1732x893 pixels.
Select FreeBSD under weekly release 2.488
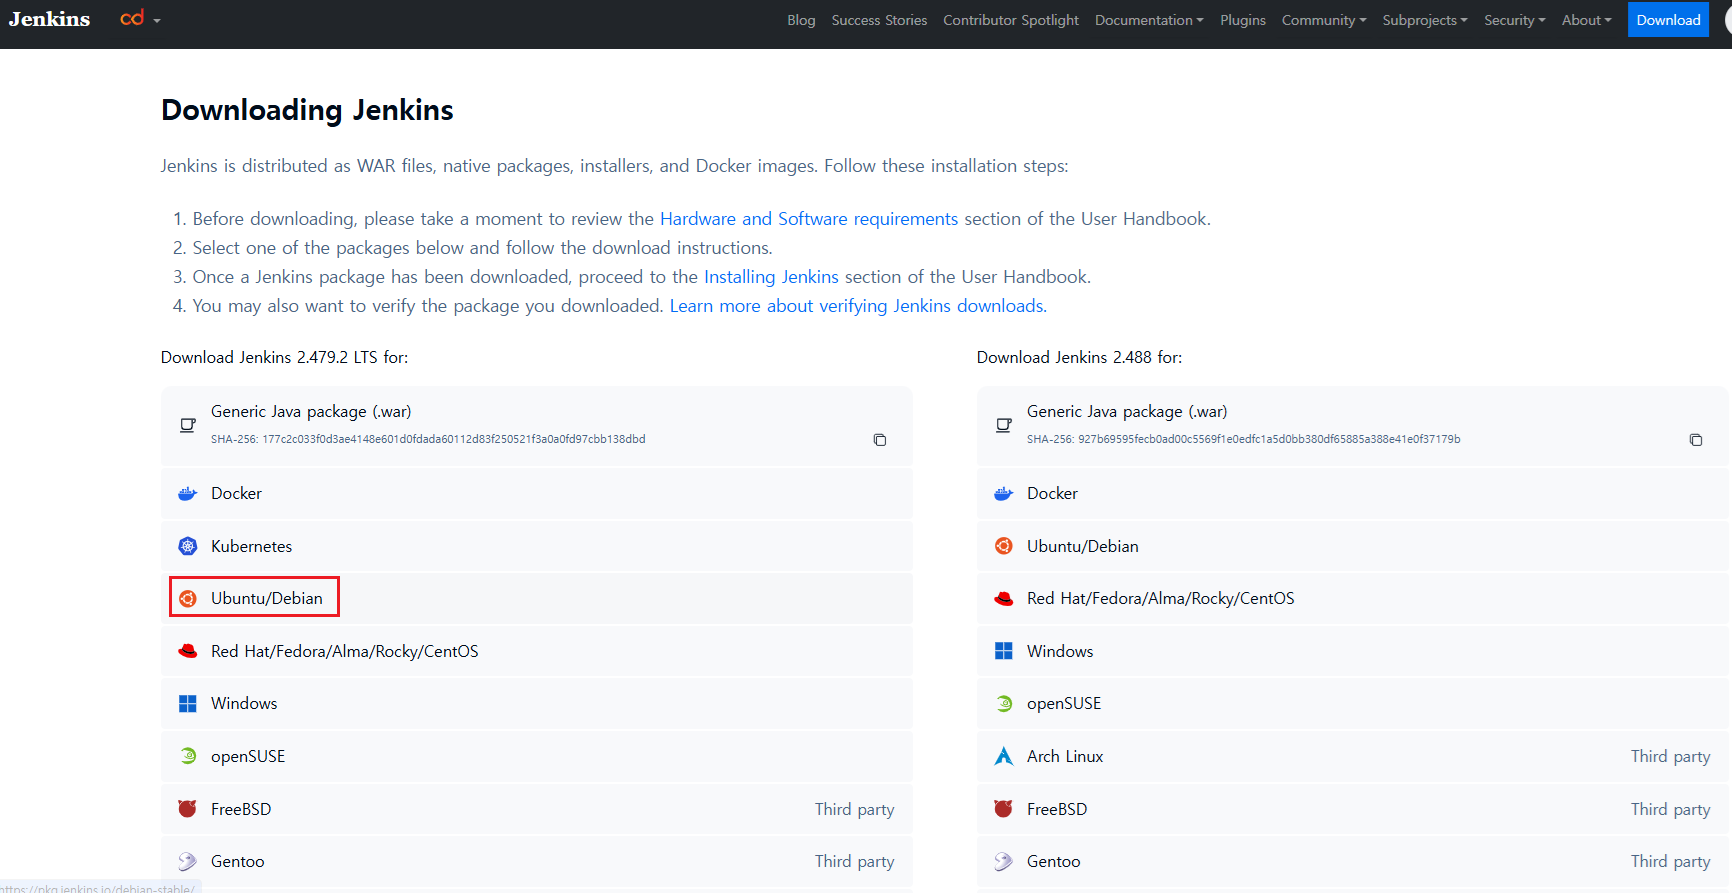(x=1353, y=808)
